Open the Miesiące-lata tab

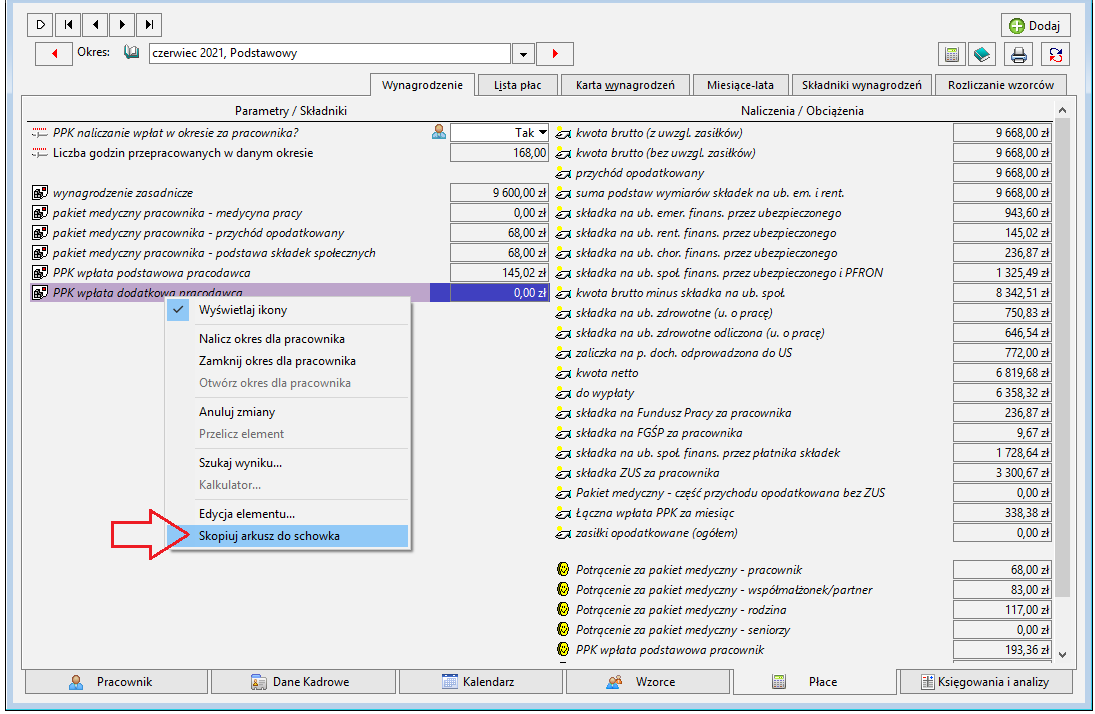[x=740, y=85]
